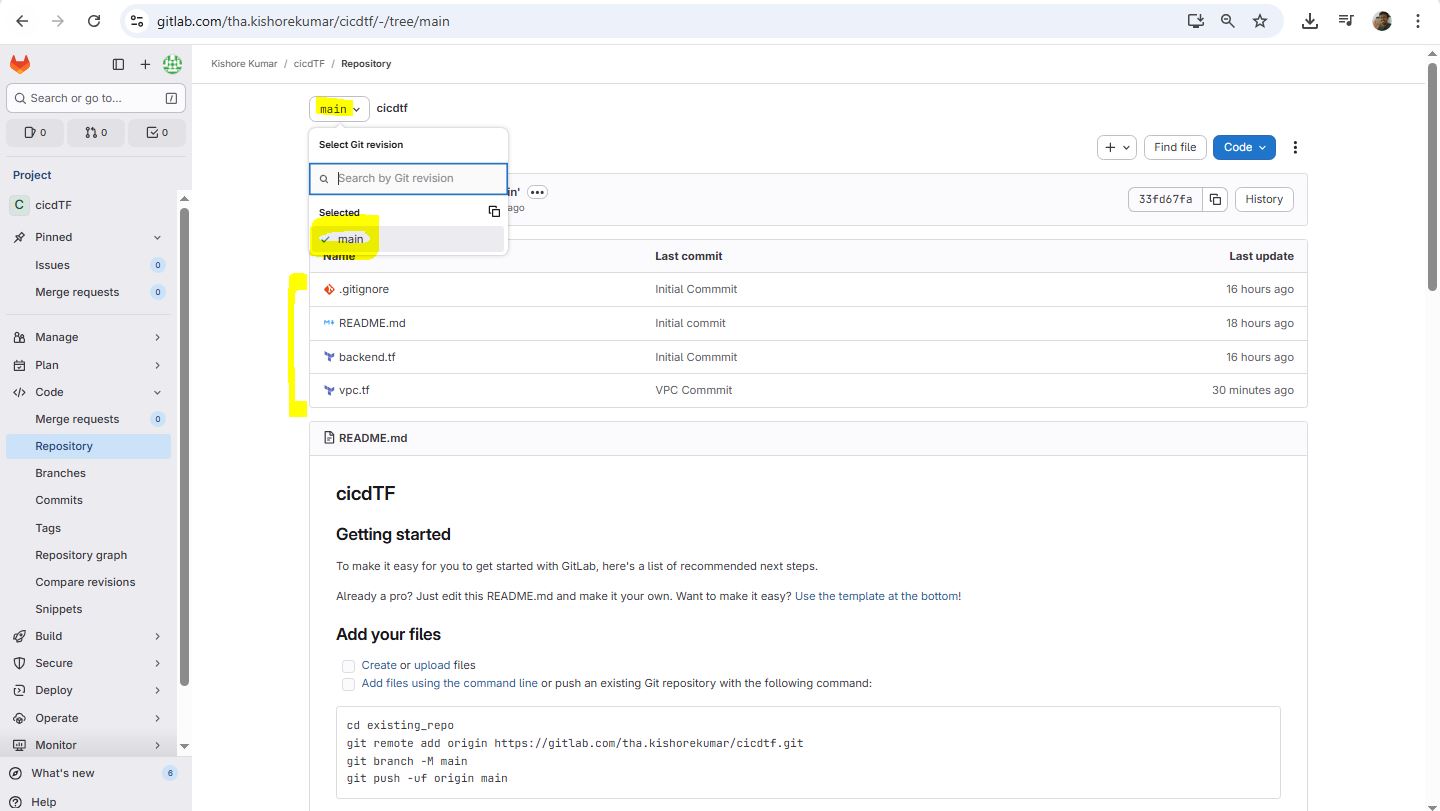Image resolution: width=1440 pixels, height=811 pixels.
Task: Check the 'Create or upload files' checkbox
Action: [x=348, y=666]
